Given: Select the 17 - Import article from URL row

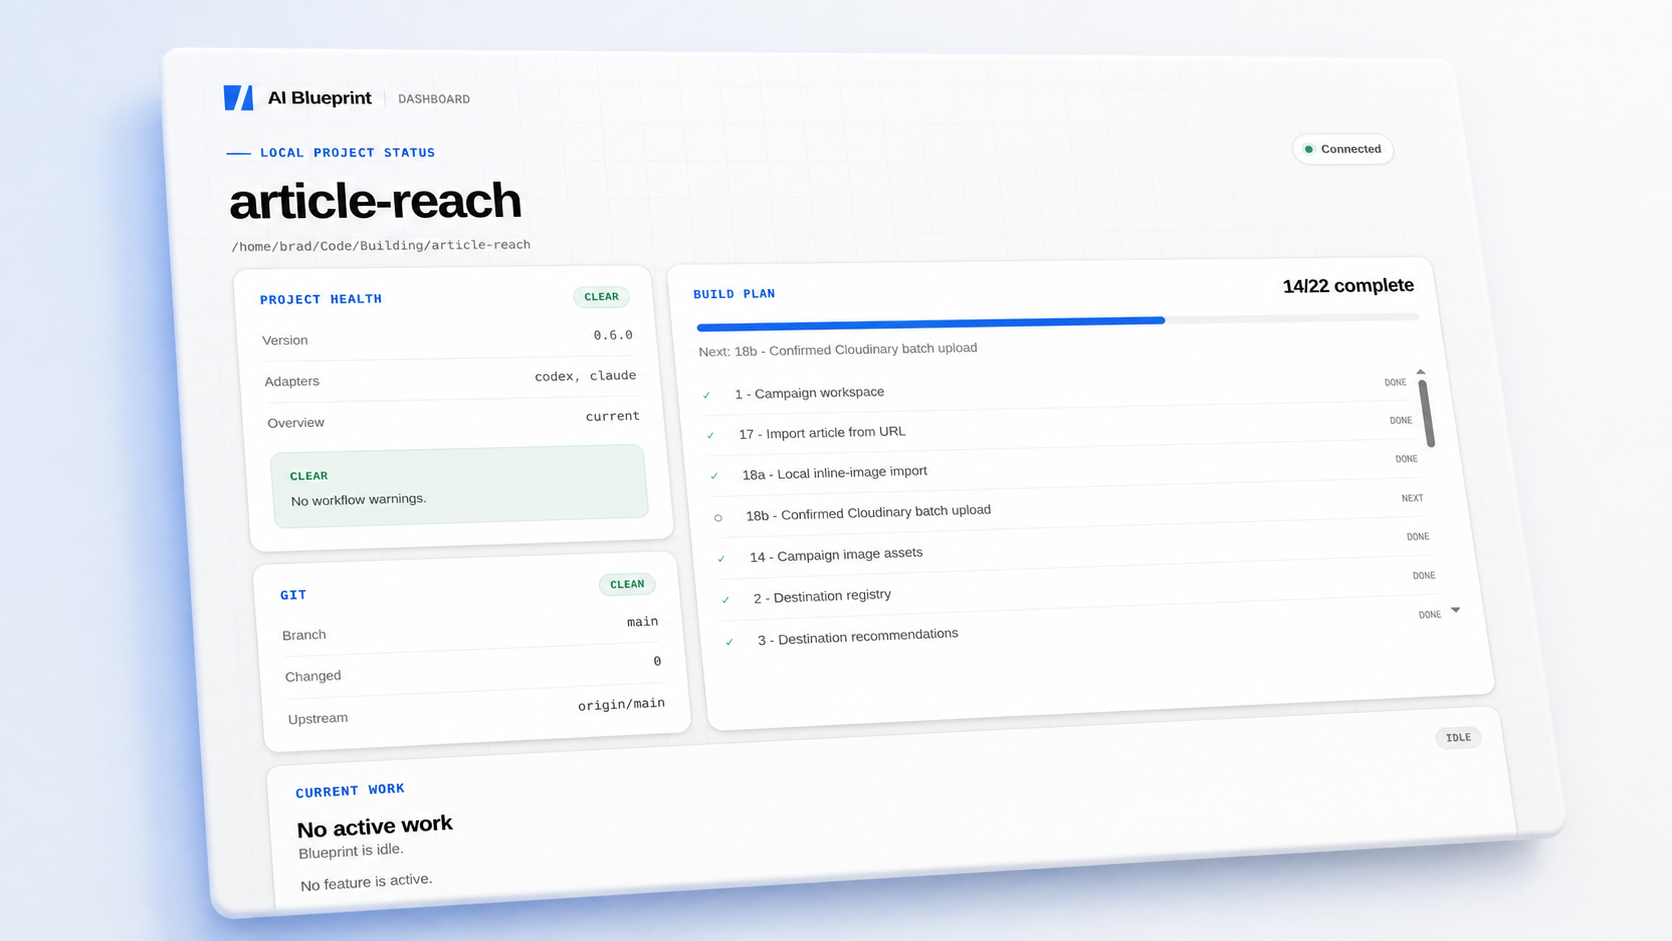Looking at the screenshot, I should pos(1062,428).
